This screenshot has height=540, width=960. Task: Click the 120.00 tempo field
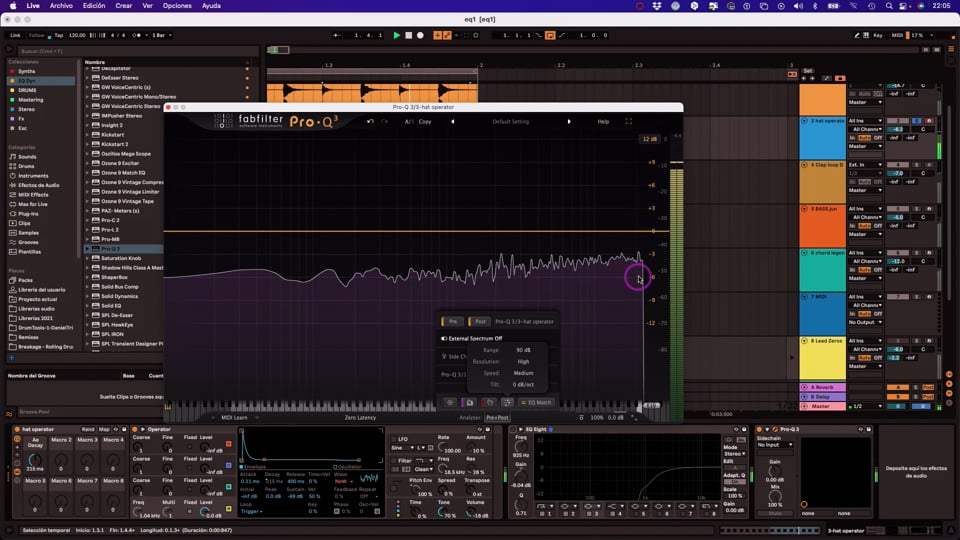point(77,36)
